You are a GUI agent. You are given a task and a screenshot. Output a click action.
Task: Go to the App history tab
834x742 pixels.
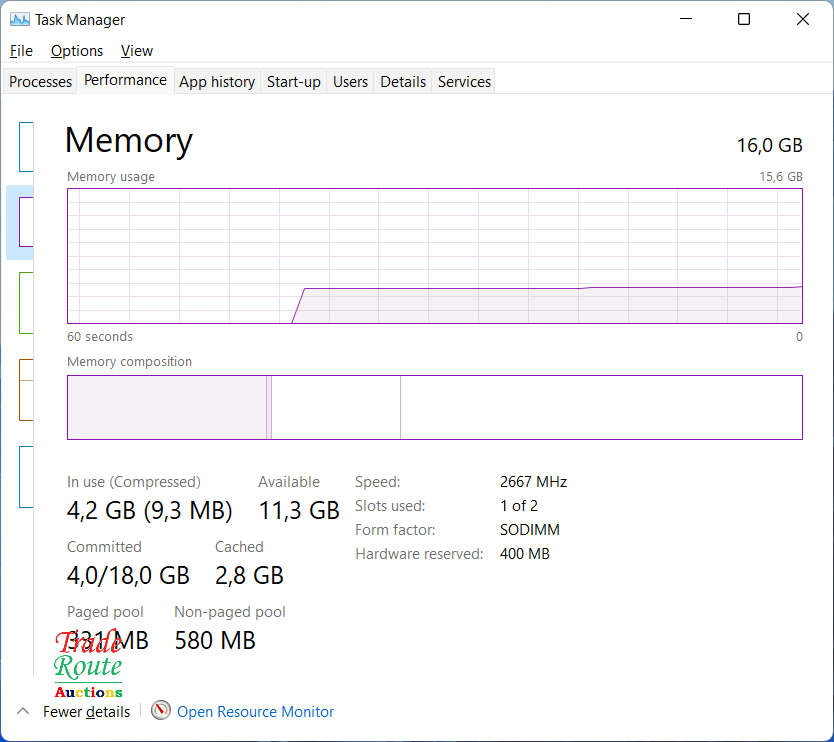(x=217, y=82)
